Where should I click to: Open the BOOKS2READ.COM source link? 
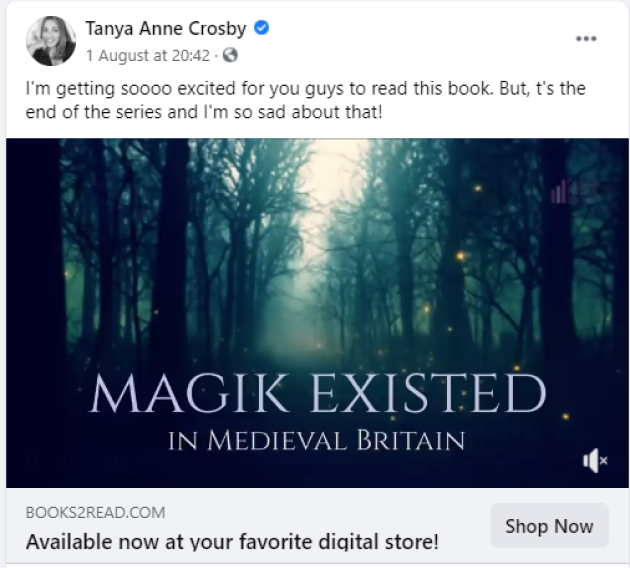(95, 513)
